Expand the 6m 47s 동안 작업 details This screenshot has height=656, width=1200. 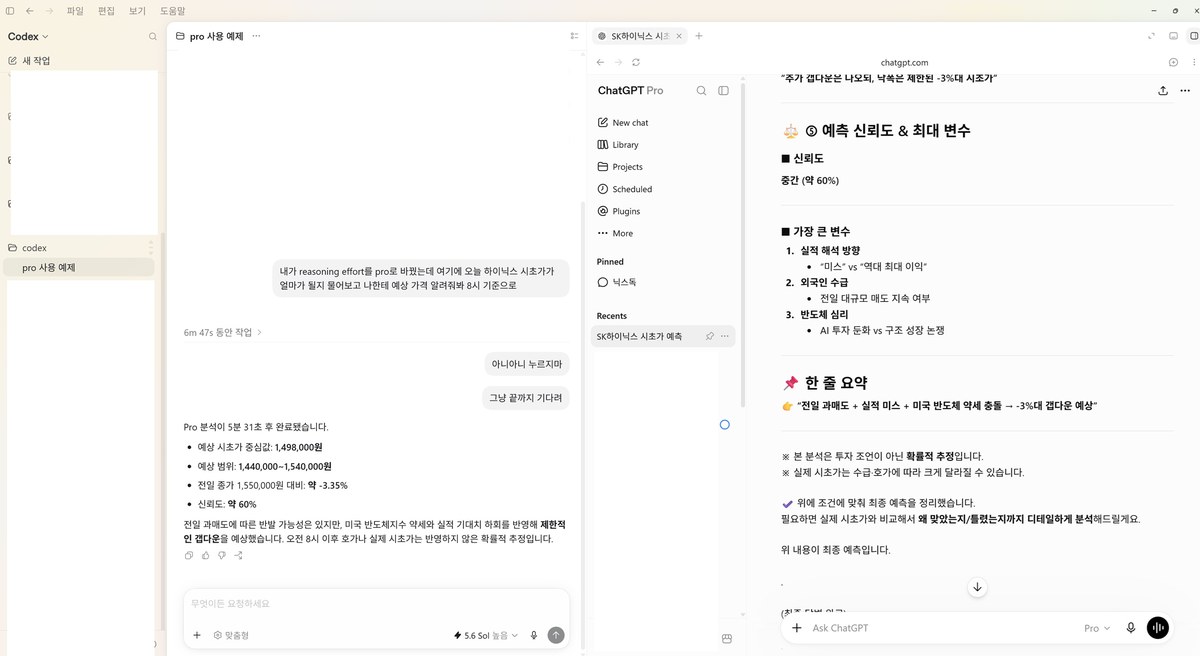[223, 332]
